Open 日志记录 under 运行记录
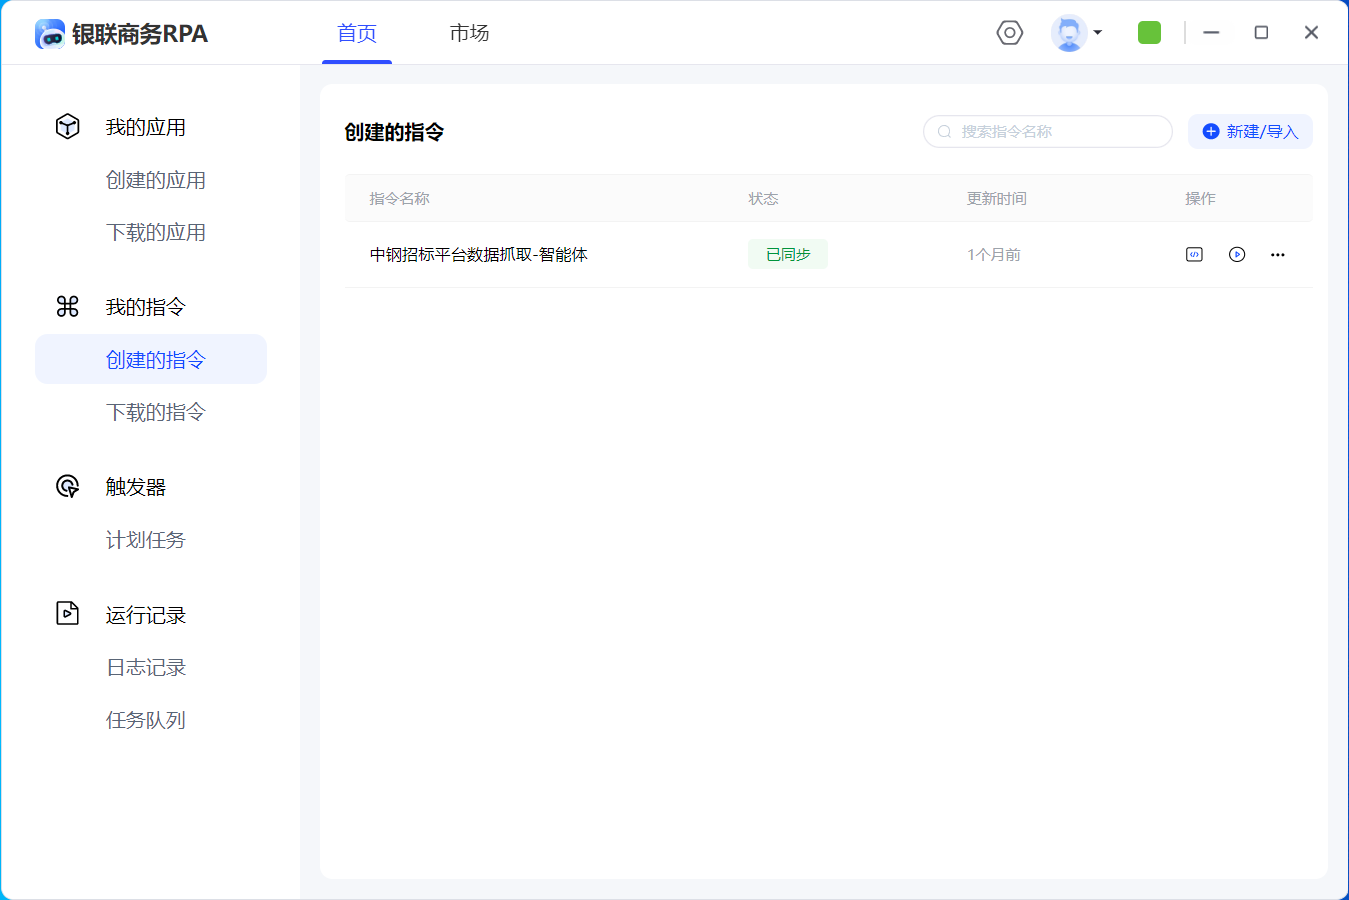This screenshot has width=1349, height=900. 146,667
